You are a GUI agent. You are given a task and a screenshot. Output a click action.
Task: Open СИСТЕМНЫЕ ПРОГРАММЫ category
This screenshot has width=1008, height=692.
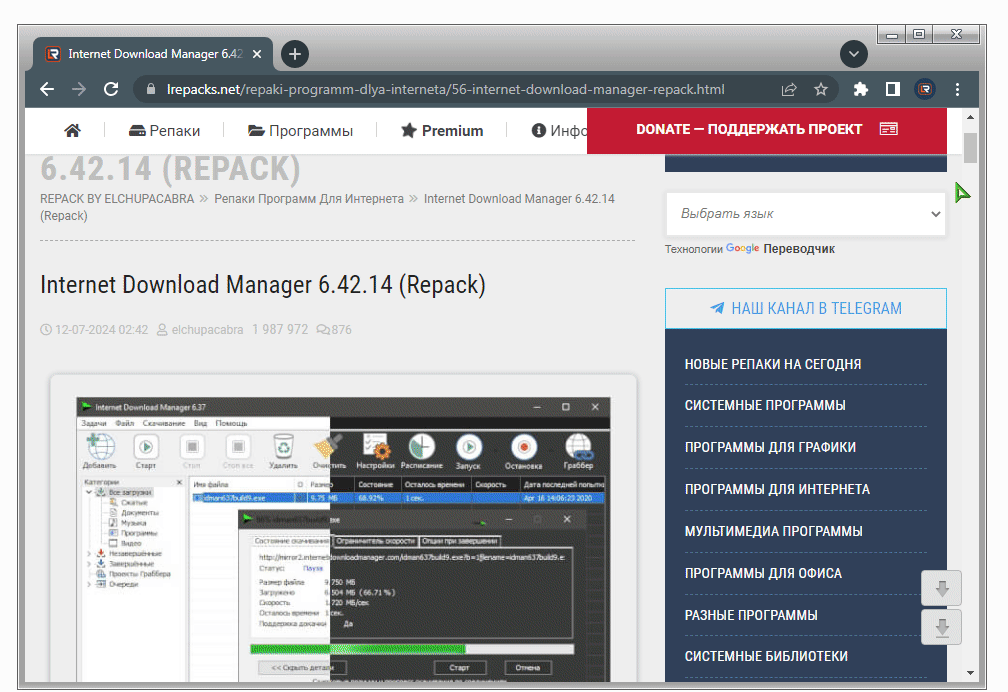point(765,406)
